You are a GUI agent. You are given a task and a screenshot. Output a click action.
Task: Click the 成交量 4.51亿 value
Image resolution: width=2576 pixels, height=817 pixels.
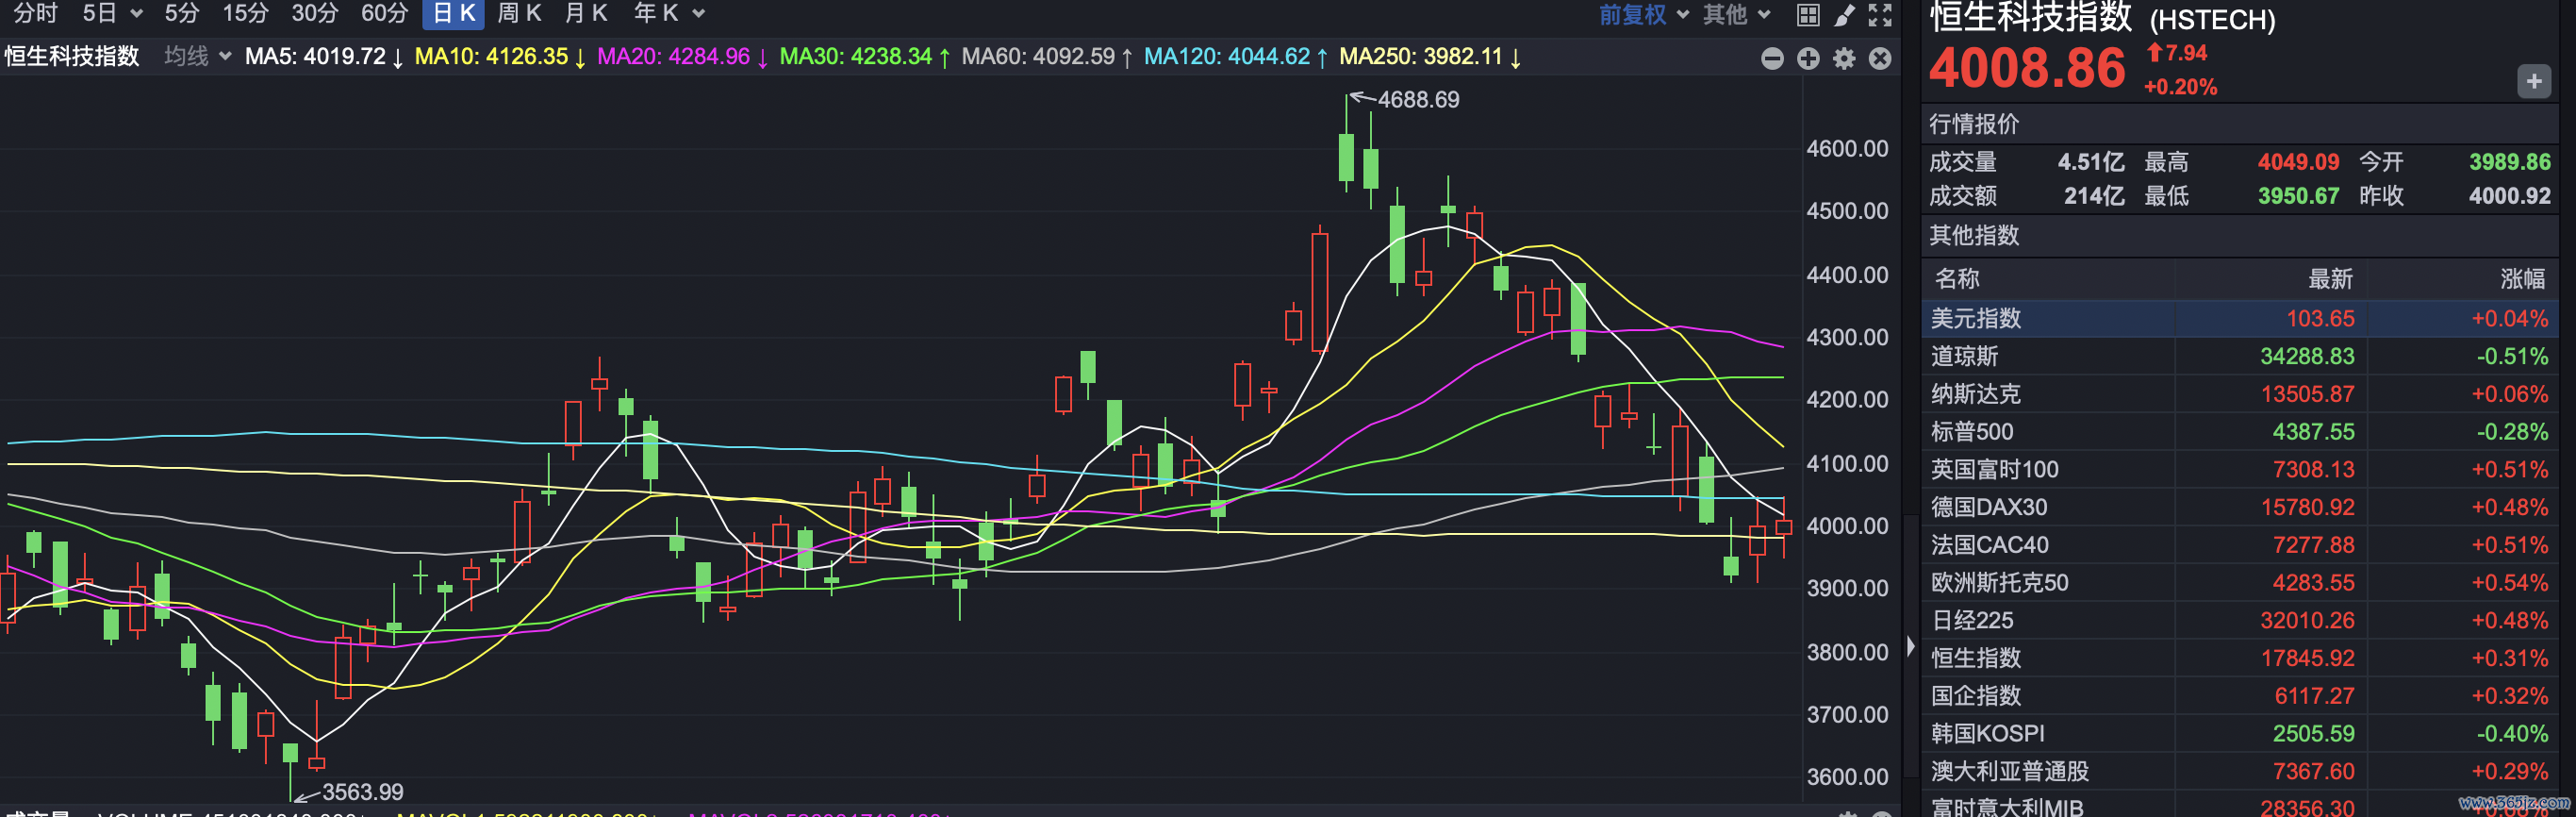[2091, 162]
